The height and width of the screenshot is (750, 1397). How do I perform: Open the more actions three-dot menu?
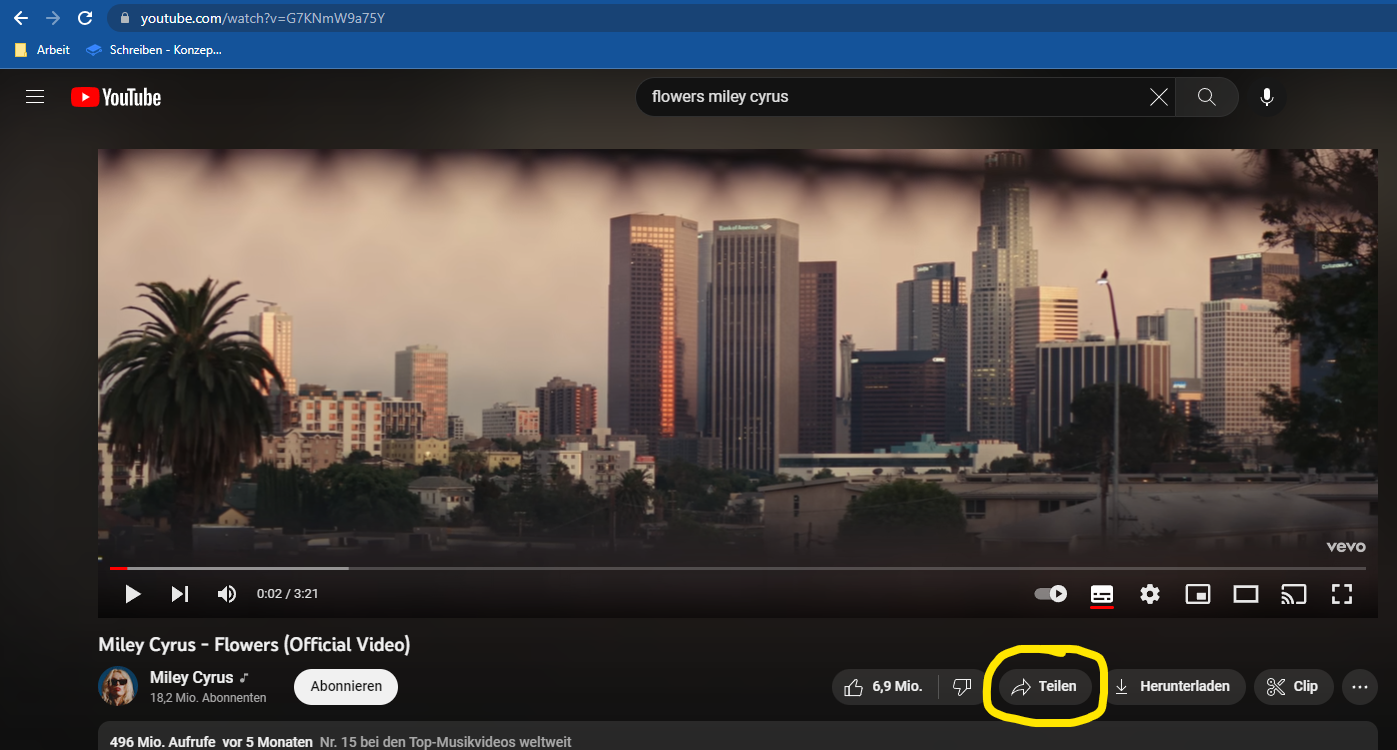(1359, 687)
